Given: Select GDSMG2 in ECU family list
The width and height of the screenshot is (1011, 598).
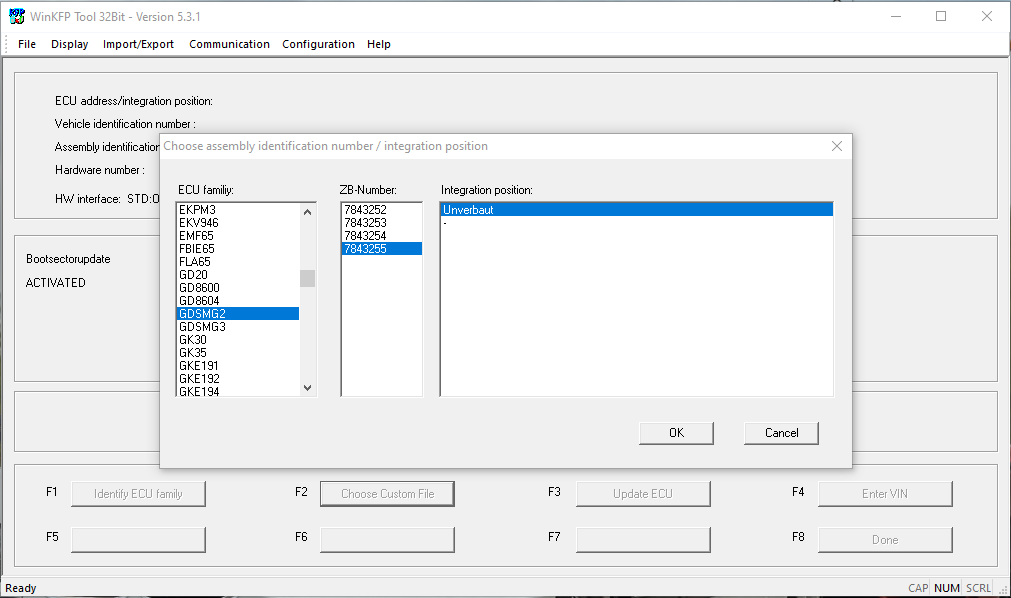Looking at the screenshot, I should coord(237,314).
